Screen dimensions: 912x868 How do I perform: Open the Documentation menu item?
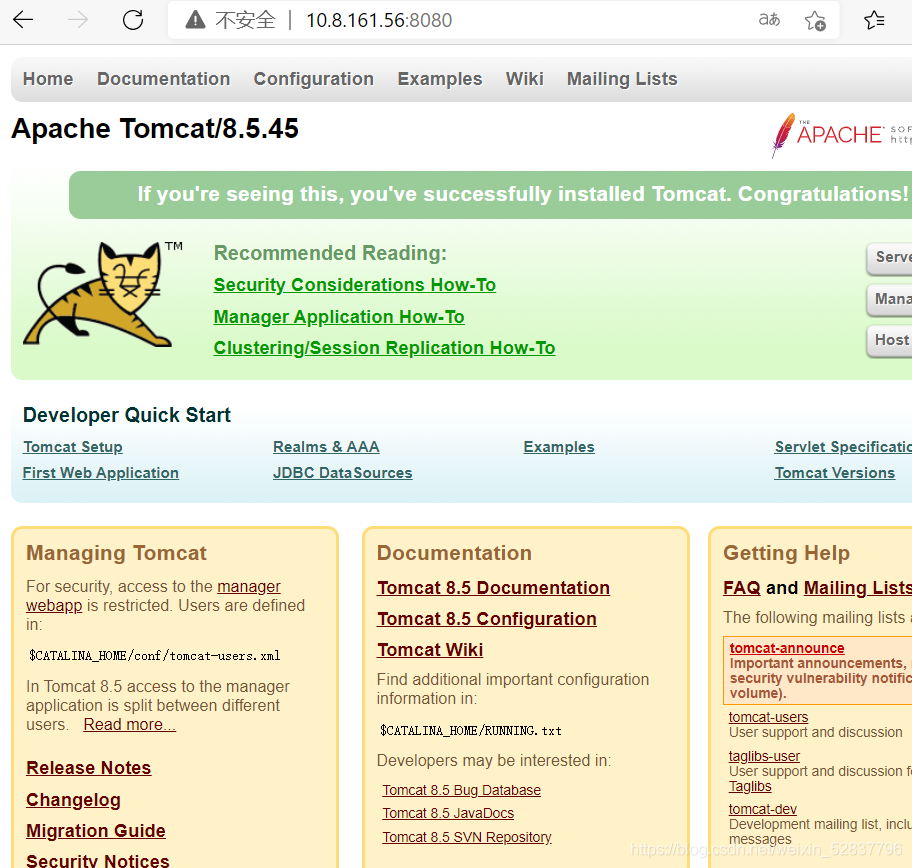pos(163,79)
